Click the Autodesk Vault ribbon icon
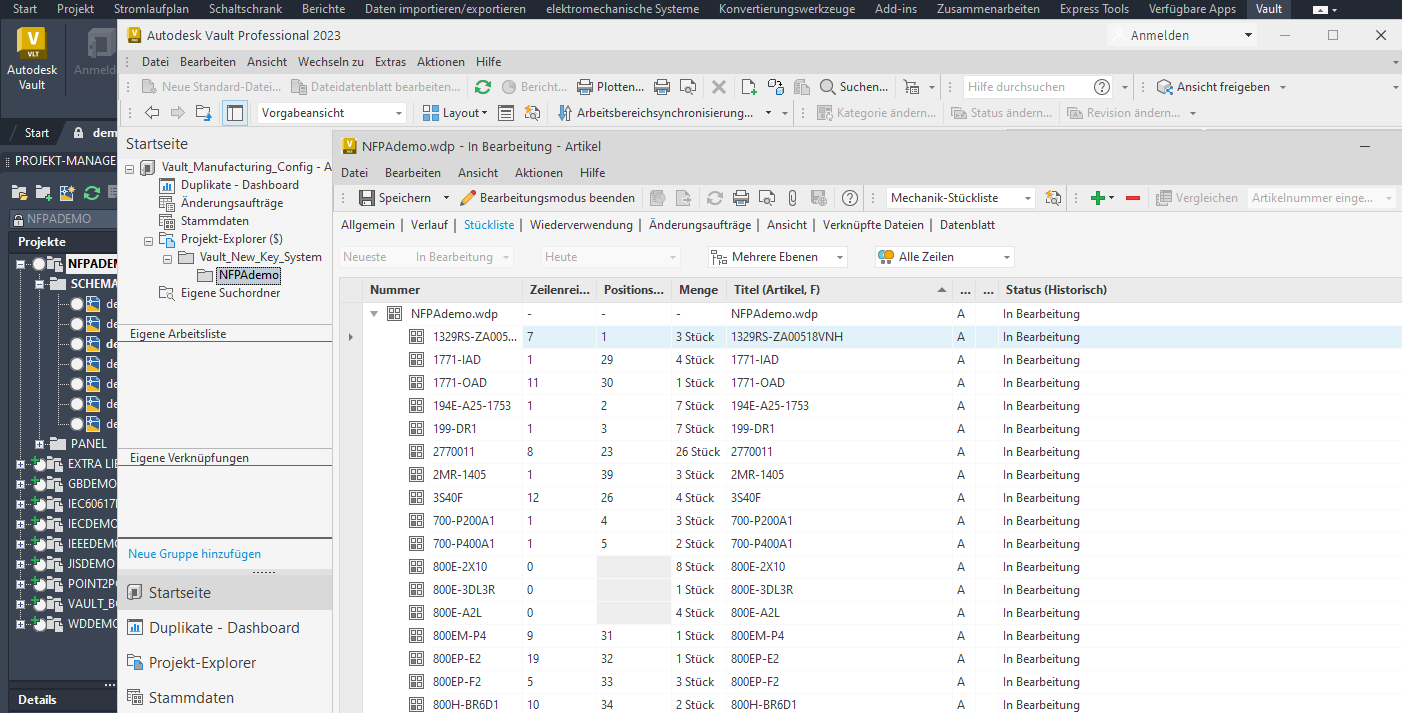Image resolution: width=1402 pixels, height=713 pixels. tap(33, 60)
